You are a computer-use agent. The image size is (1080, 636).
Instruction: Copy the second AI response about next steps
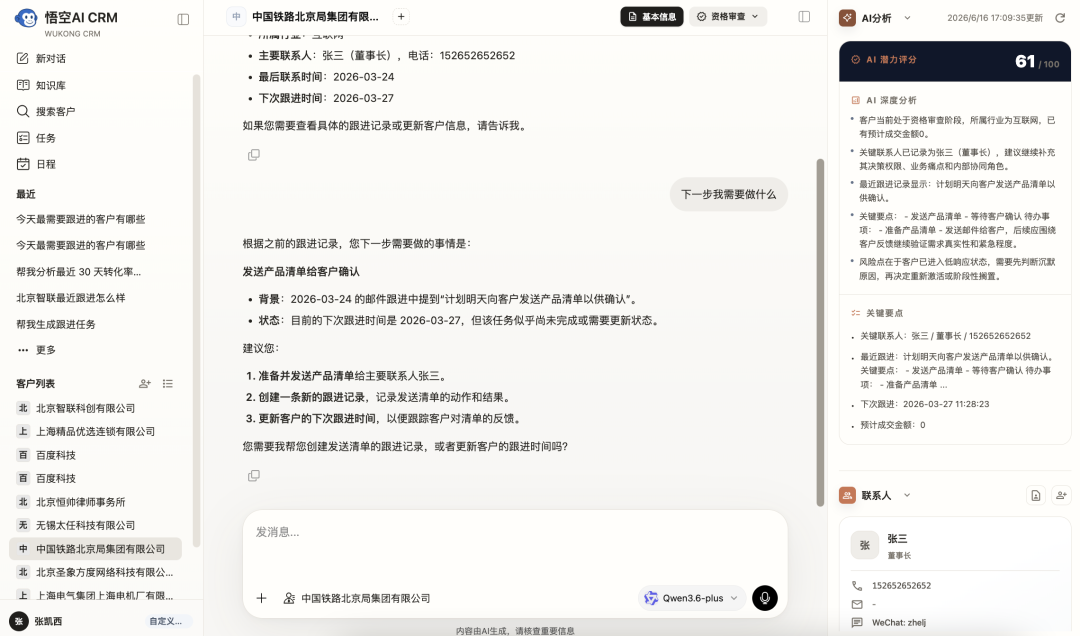[x=253, y=475]
